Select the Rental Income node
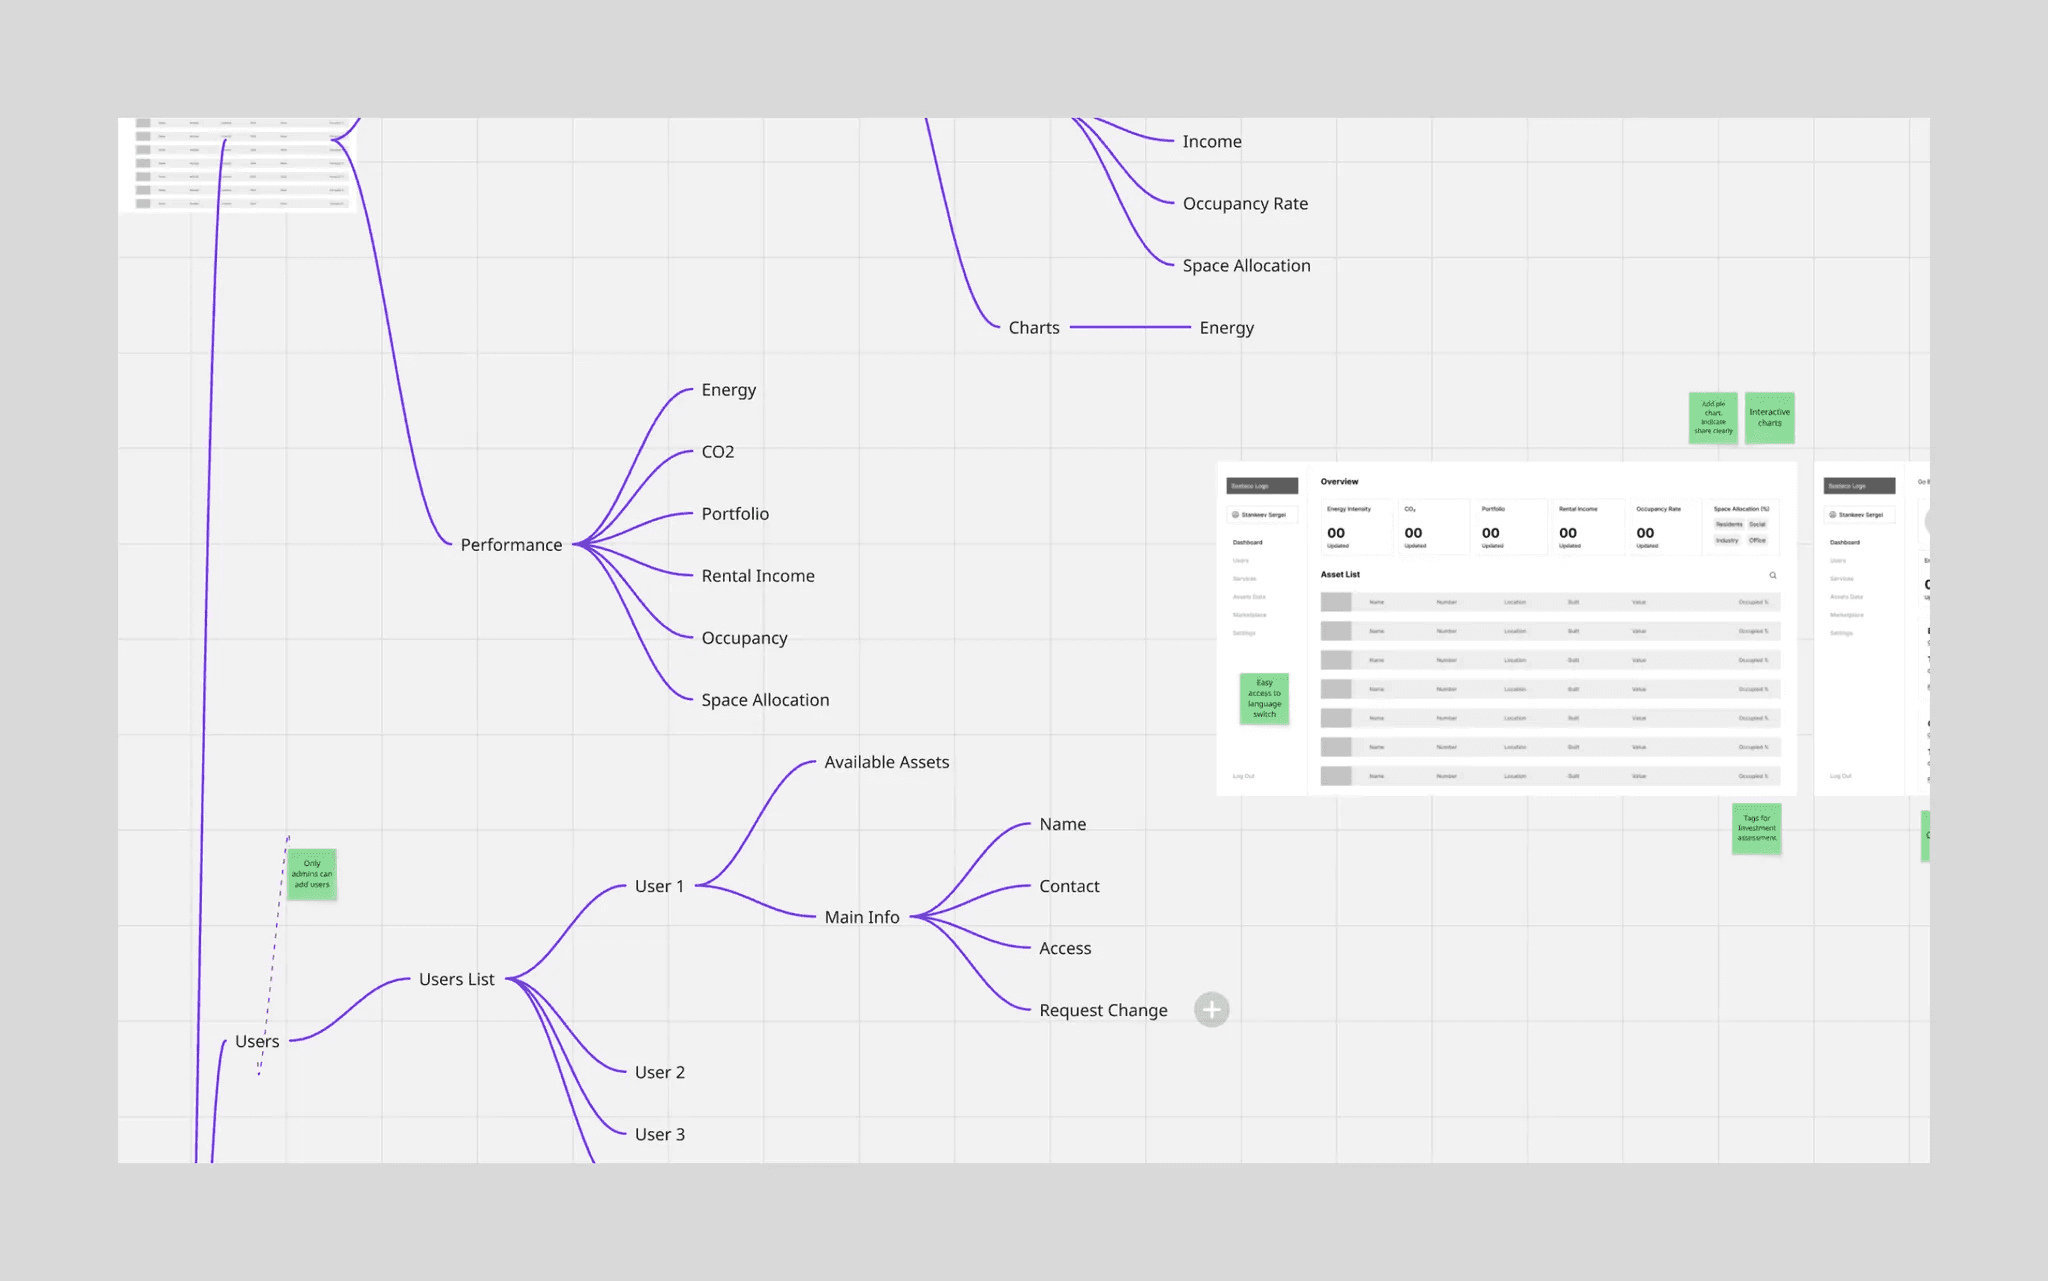Viewport: 2048px width, 1281px height. (757, 576)
